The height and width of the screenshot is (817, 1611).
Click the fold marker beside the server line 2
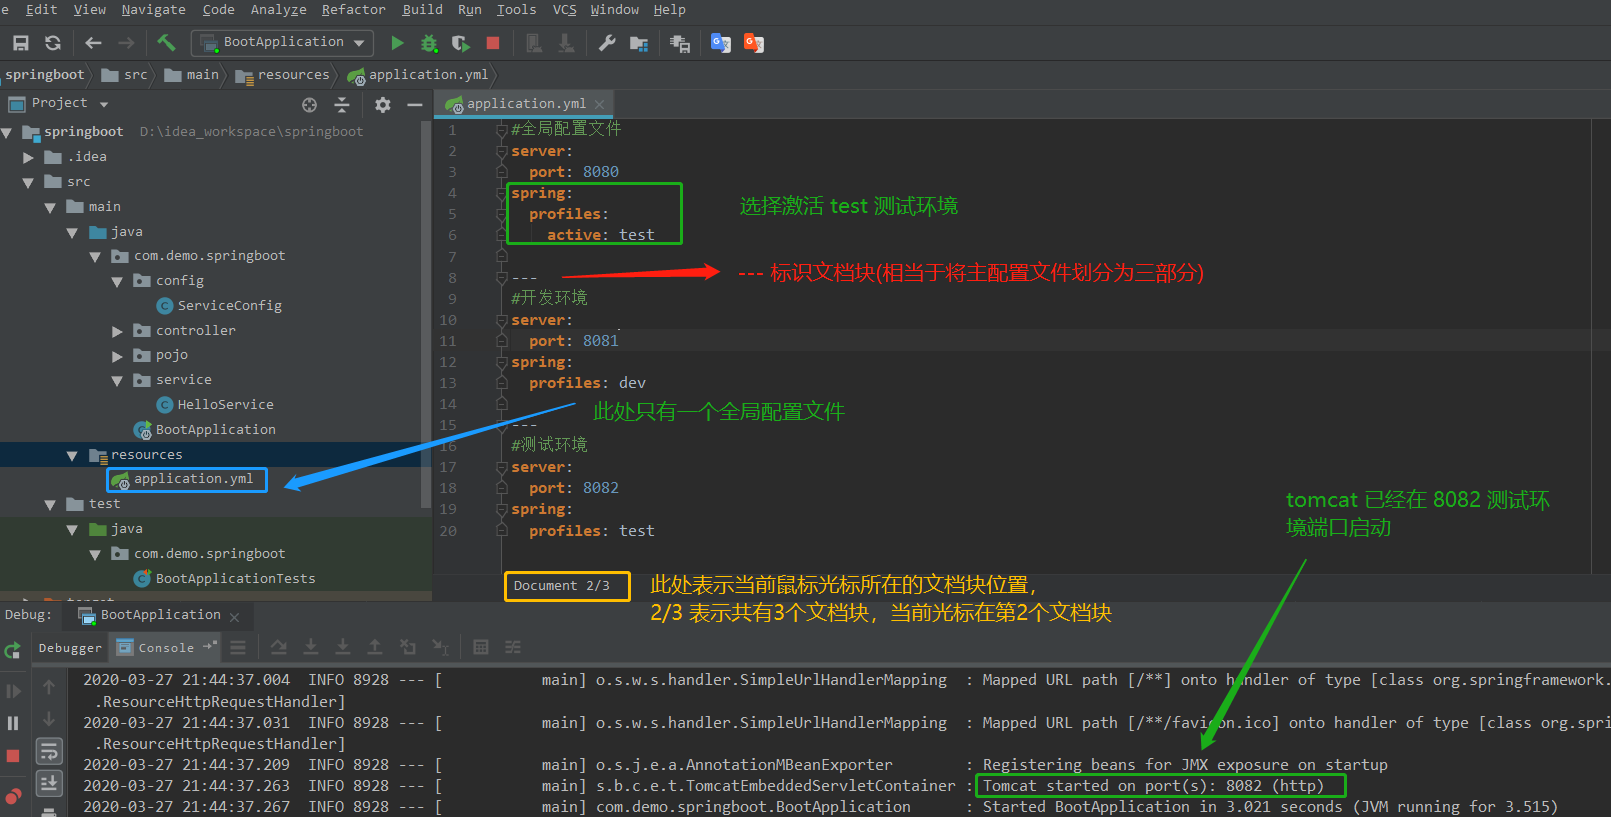502,152
